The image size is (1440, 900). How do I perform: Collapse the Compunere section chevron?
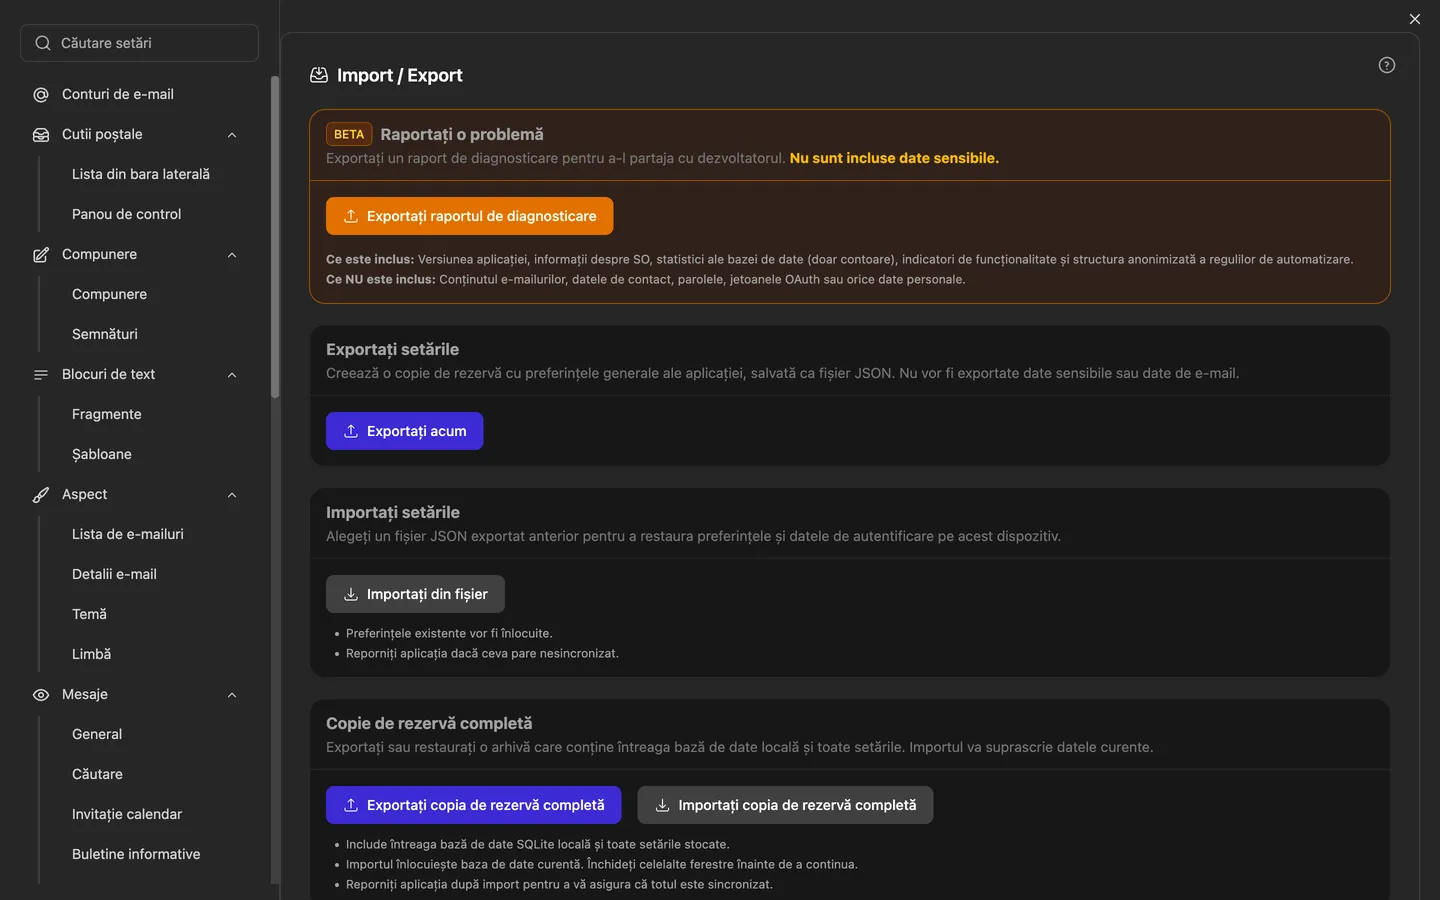point(232,255)
